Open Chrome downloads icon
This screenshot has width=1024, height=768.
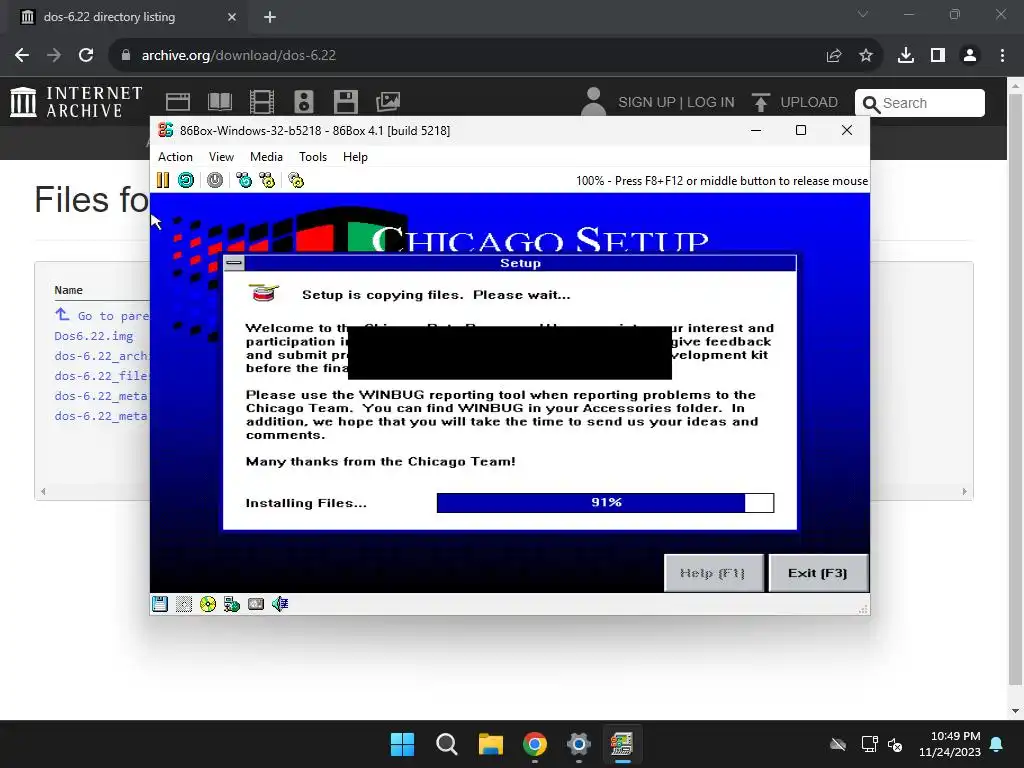[x=906, y=56]
